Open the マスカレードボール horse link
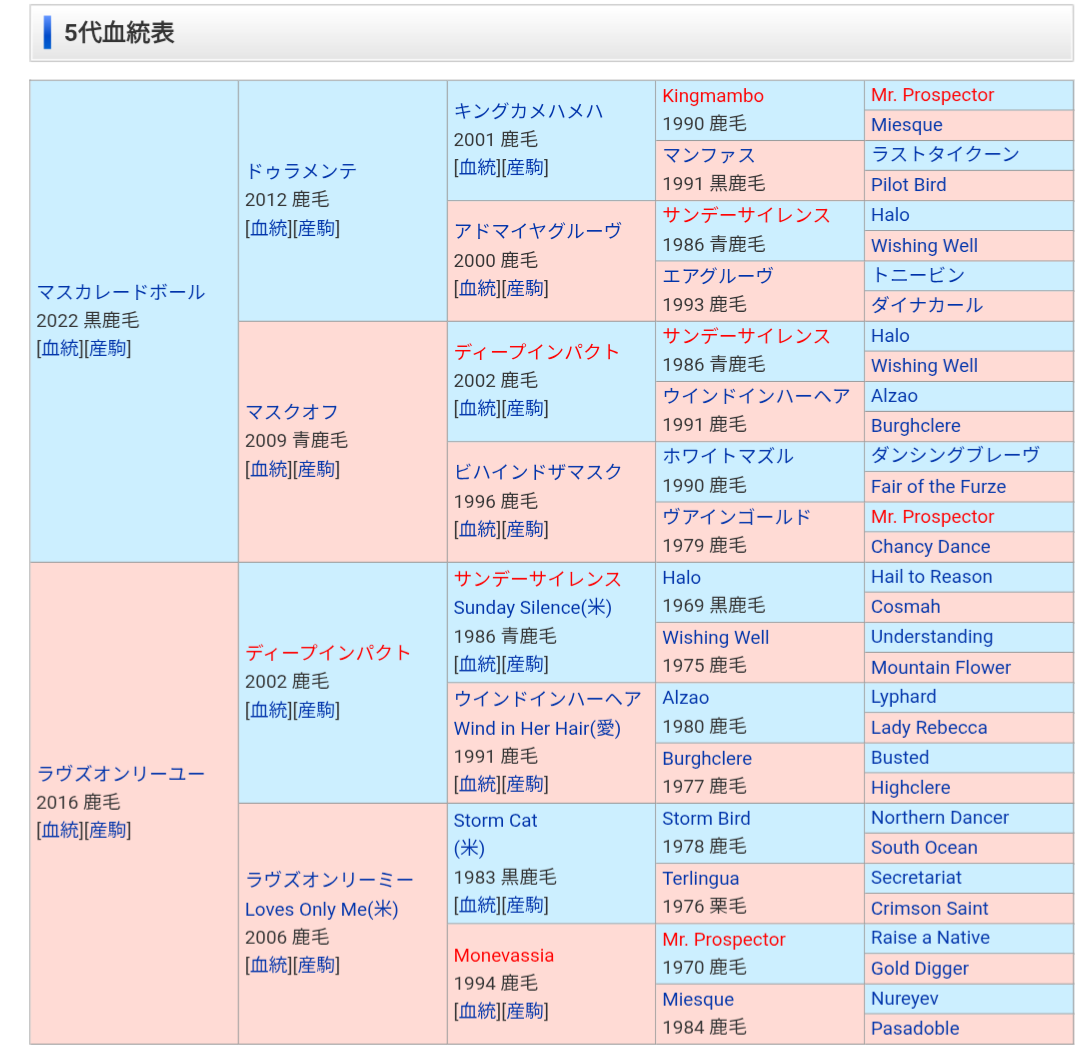1080x1045 pixels. [121, 292]
